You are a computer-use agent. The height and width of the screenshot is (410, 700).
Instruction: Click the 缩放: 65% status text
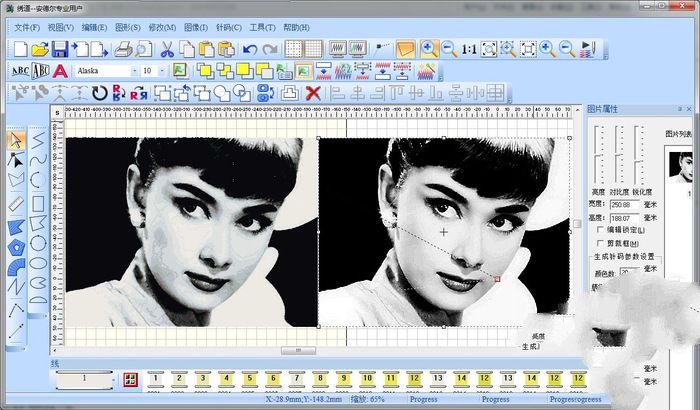pos(367,399)
